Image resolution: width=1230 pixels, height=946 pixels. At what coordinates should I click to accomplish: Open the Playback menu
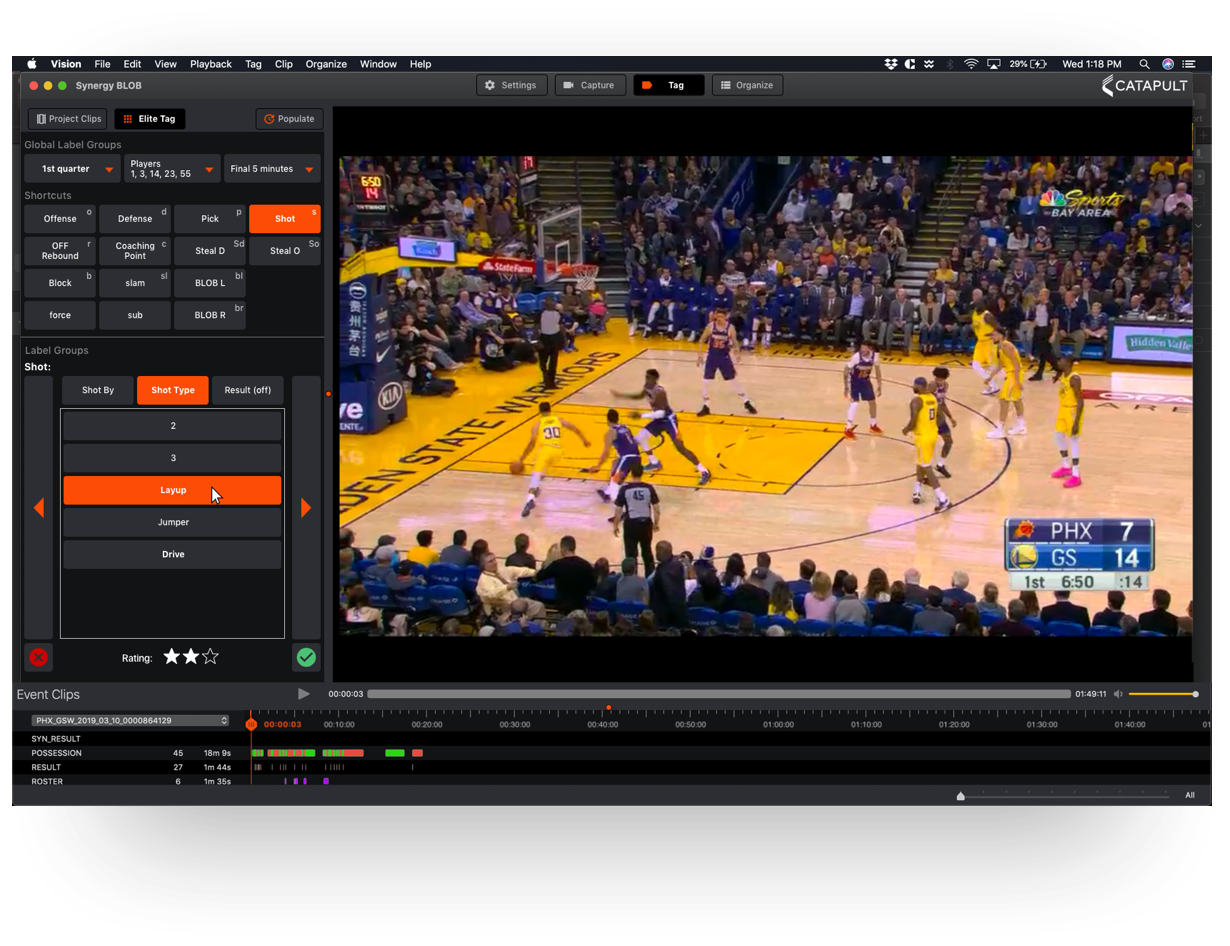(210, 64)
